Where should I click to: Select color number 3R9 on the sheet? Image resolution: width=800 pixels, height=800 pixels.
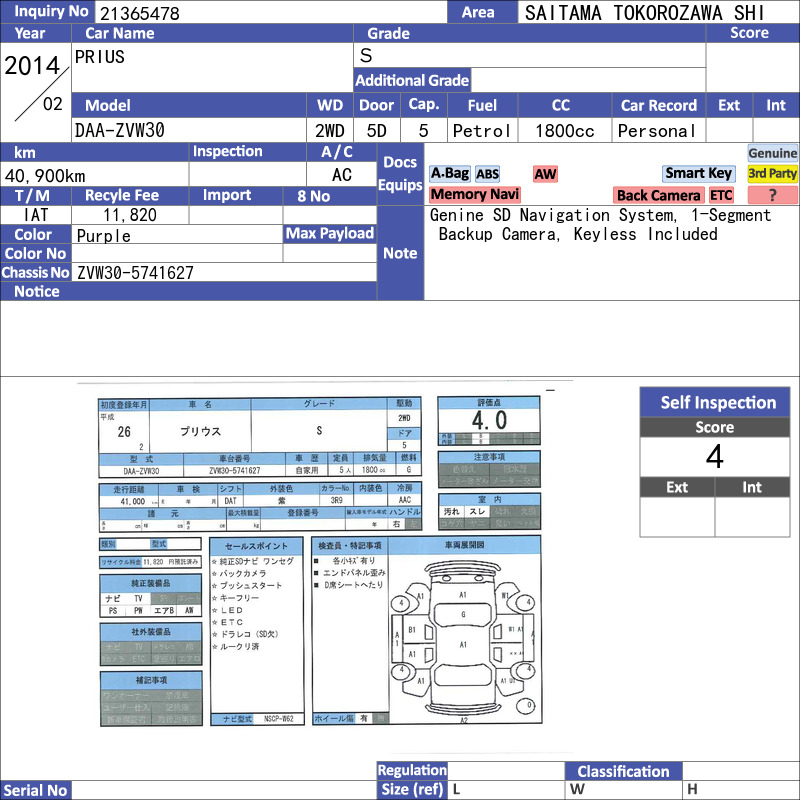point(336,501)
